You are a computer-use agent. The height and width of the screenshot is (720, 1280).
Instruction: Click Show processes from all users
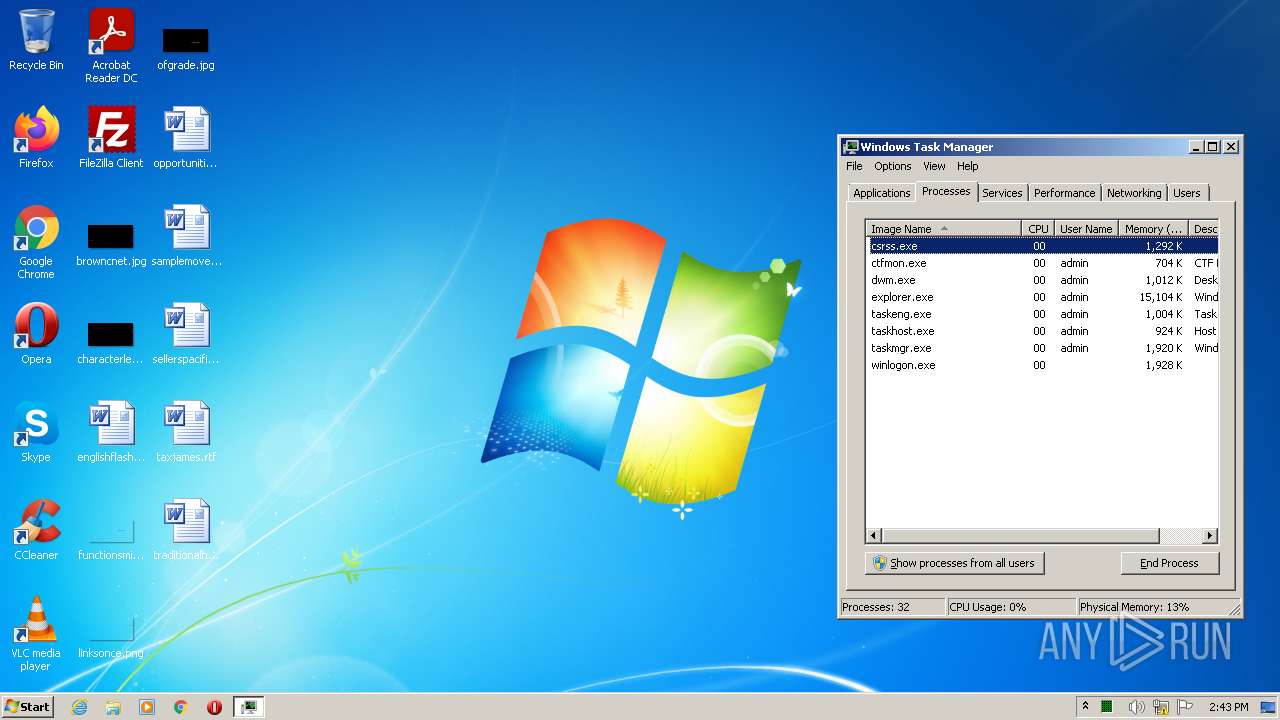coord(954,563)
